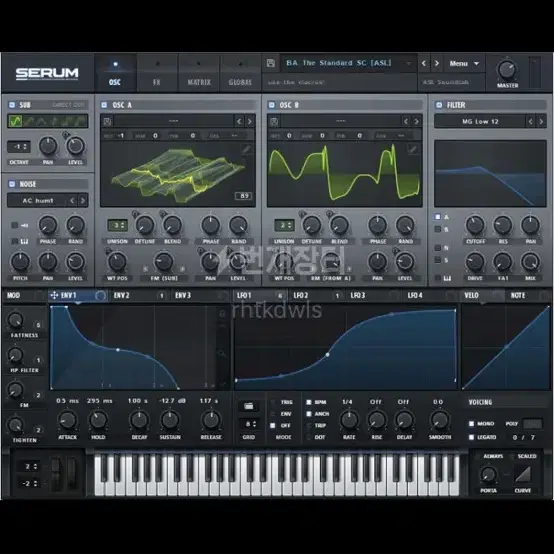The width and height of the screenshot is (554, 554).
Task: Toggle filter routing checkbox A
Action: [438, 217]
